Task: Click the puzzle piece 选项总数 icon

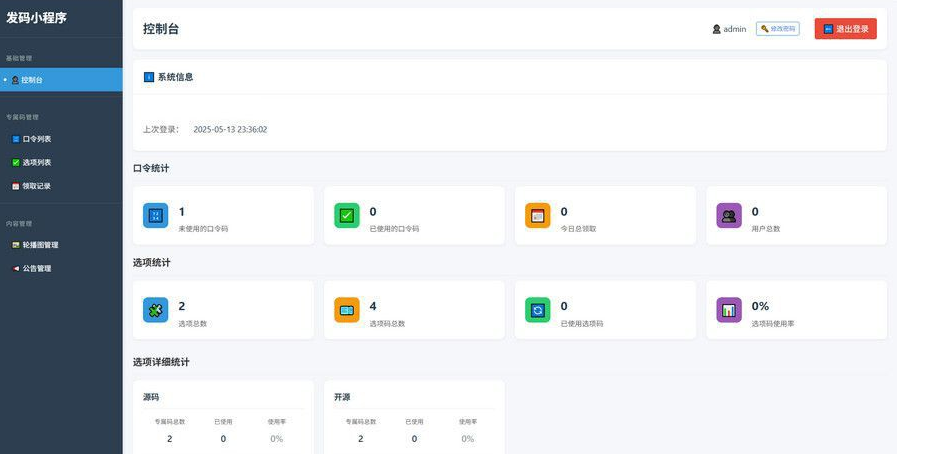Action: pos(155,310)
